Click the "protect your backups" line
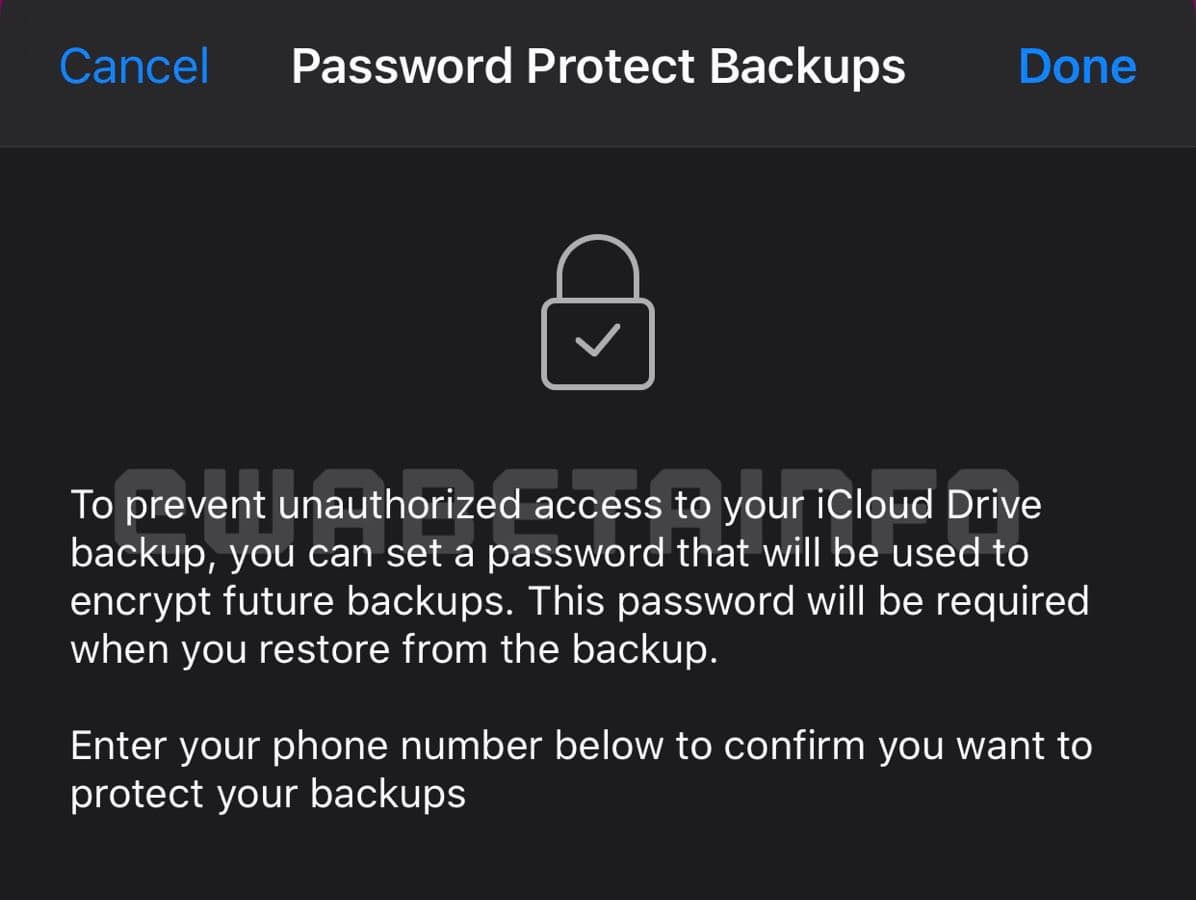The width and height of the screenshot is (1196, 900). click(268, 794)
